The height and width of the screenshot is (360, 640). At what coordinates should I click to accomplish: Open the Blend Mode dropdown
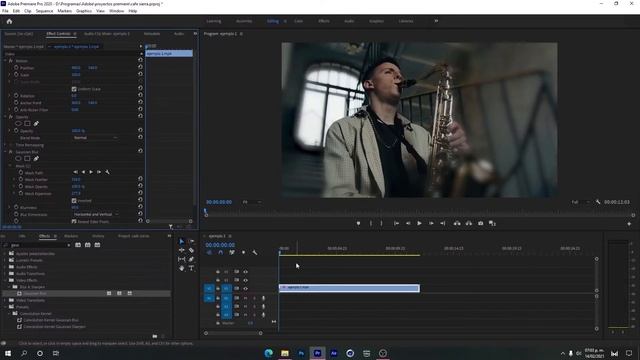point(96,138)
